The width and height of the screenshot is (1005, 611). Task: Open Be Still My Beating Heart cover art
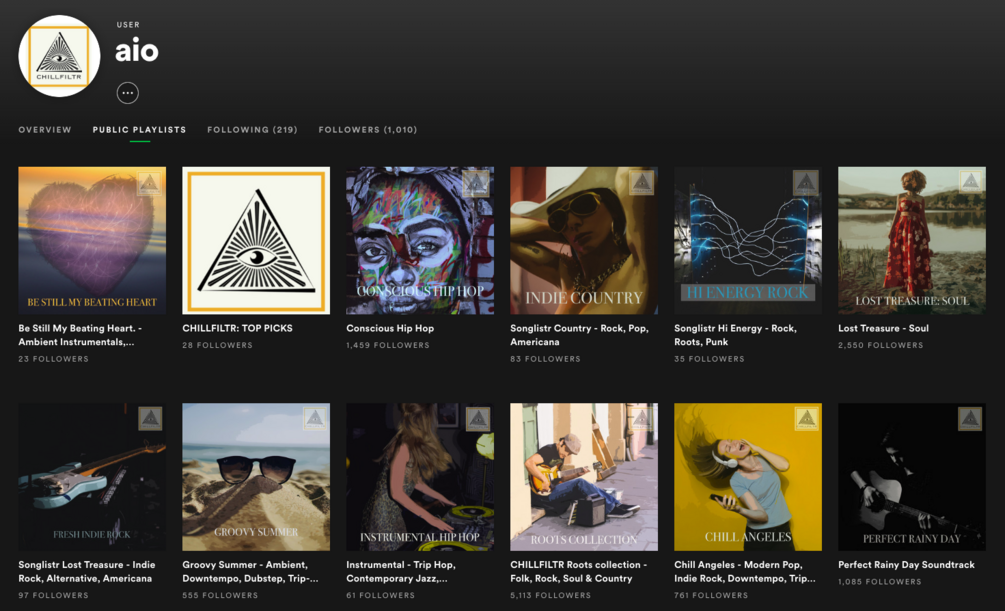(x=92, y=240)
